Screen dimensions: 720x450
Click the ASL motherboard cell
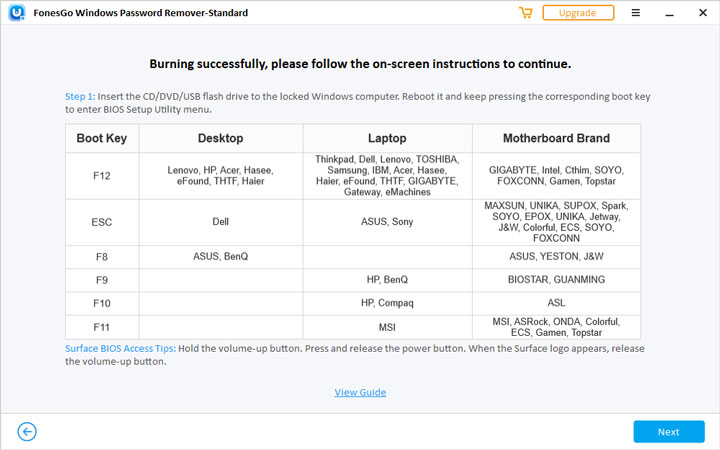(x=556, y=304)
